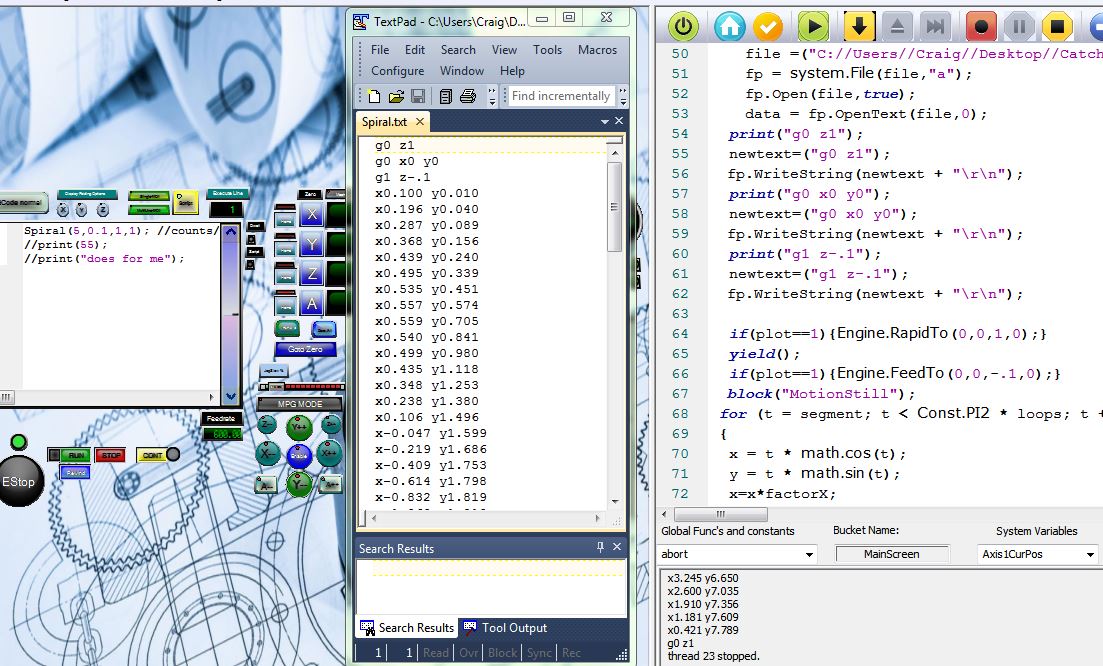1103x666 pixels.
Task: Expand the Global Func's abort dropdown
Action: pyautogui.click(x=809, y=555)
